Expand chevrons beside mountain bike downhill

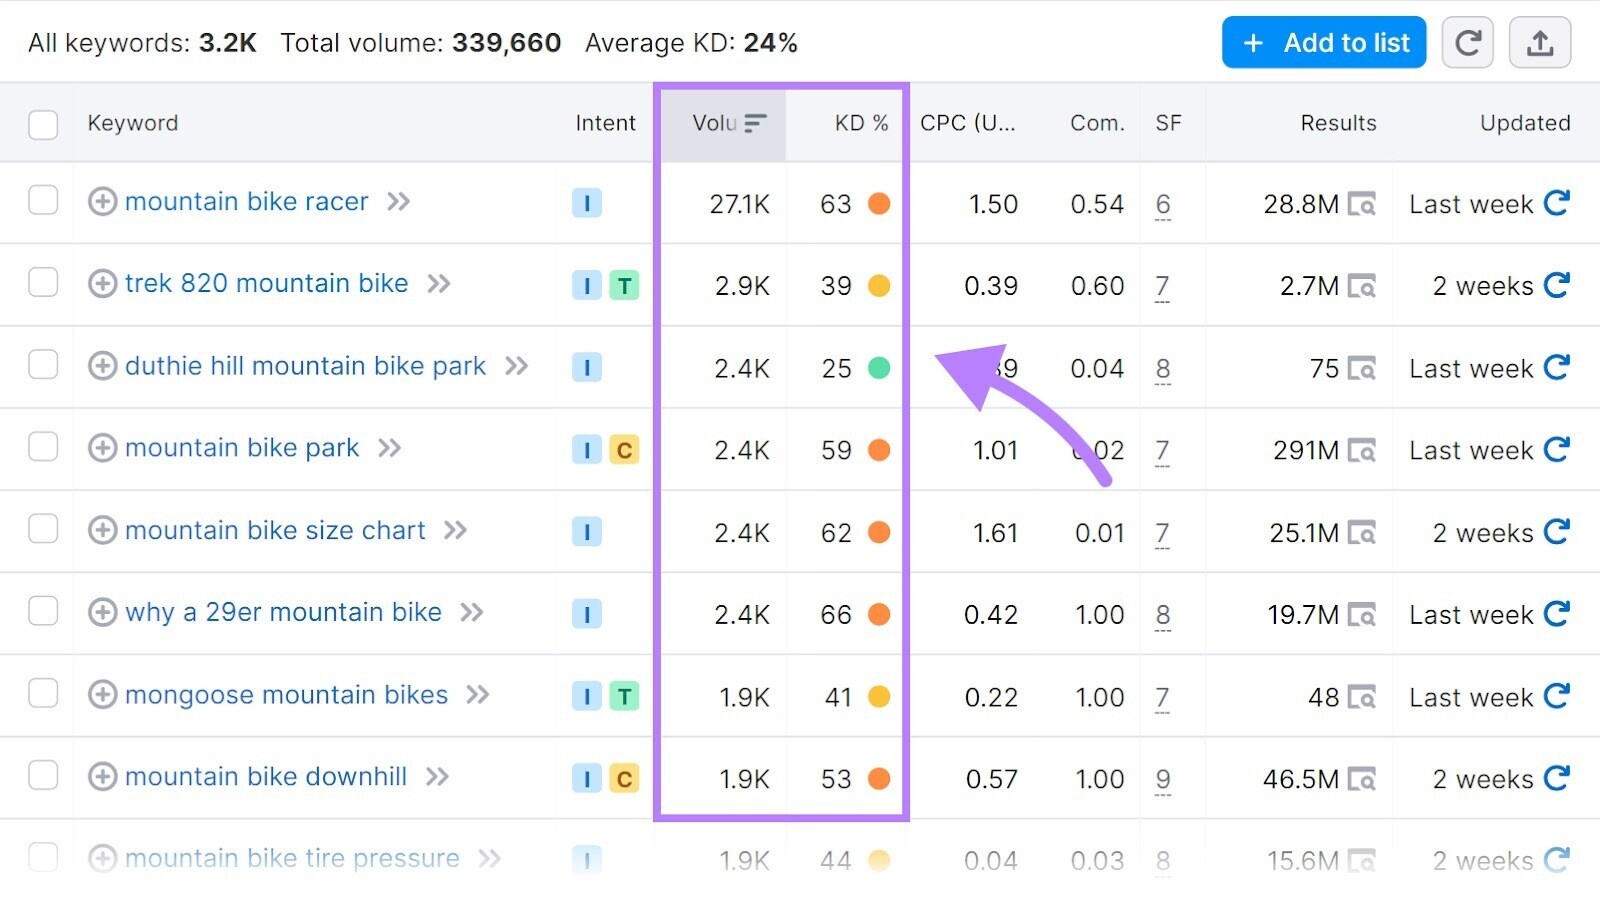coord(437,777)
